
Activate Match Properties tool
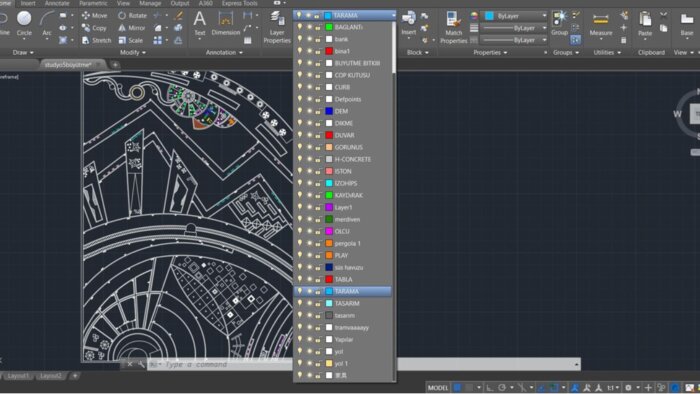(454, 28)
